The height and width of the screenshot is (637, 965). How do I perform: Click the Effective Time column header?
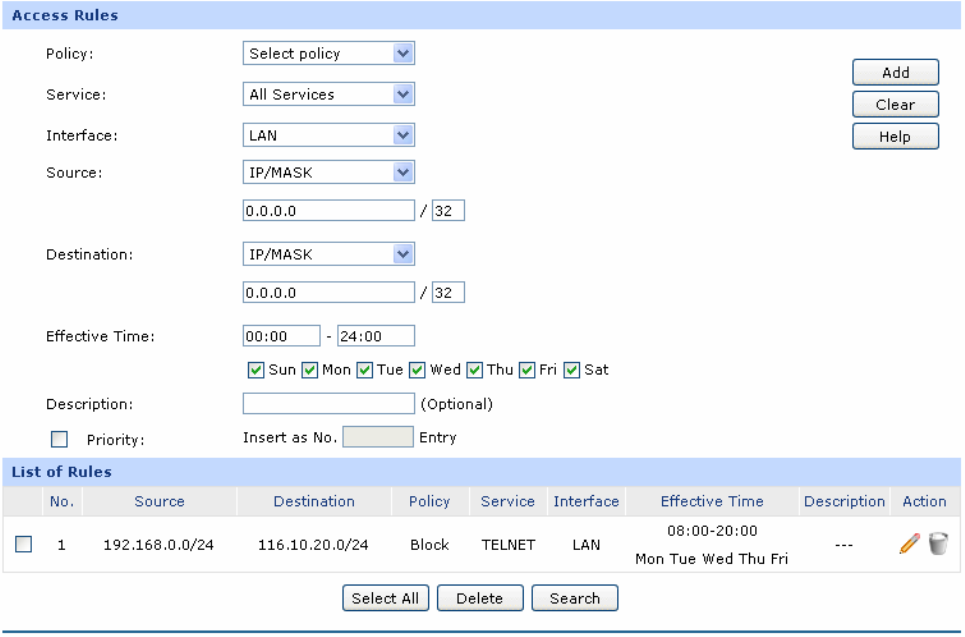tap(712, 502)
